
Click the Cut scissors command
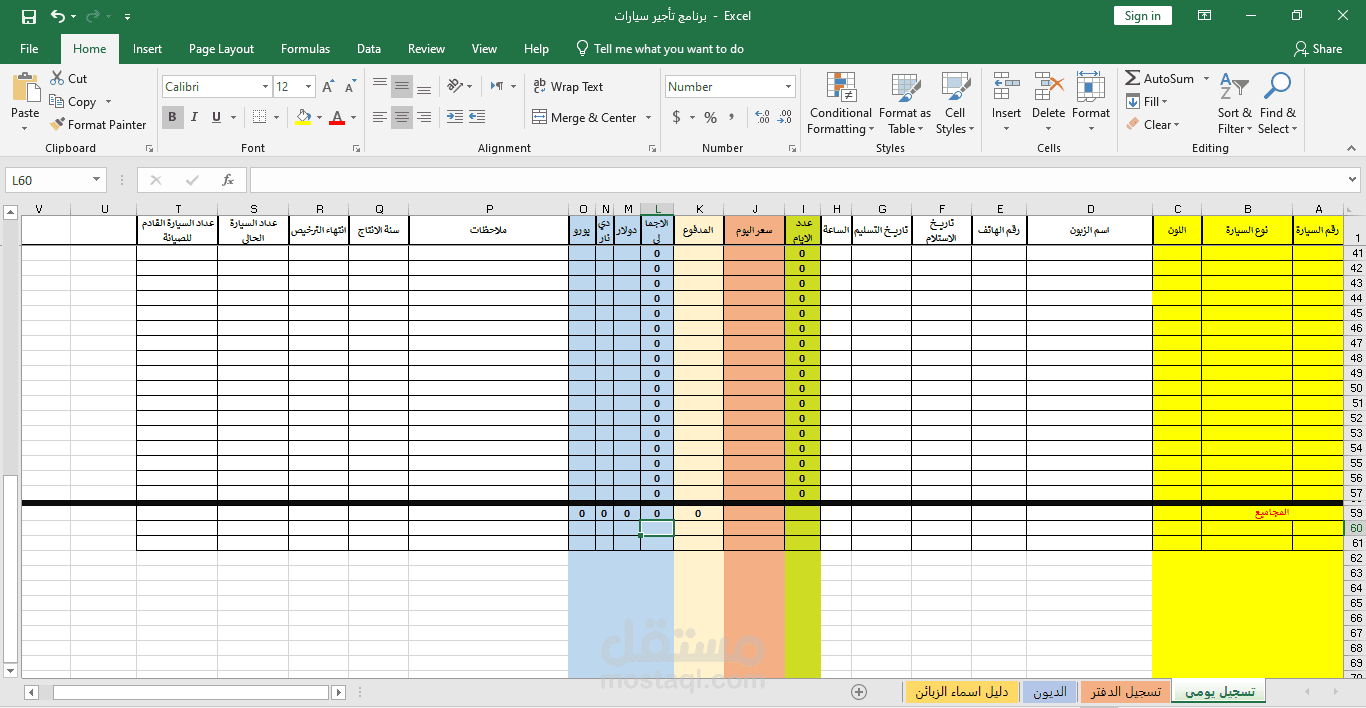click(x=68, y=79)
